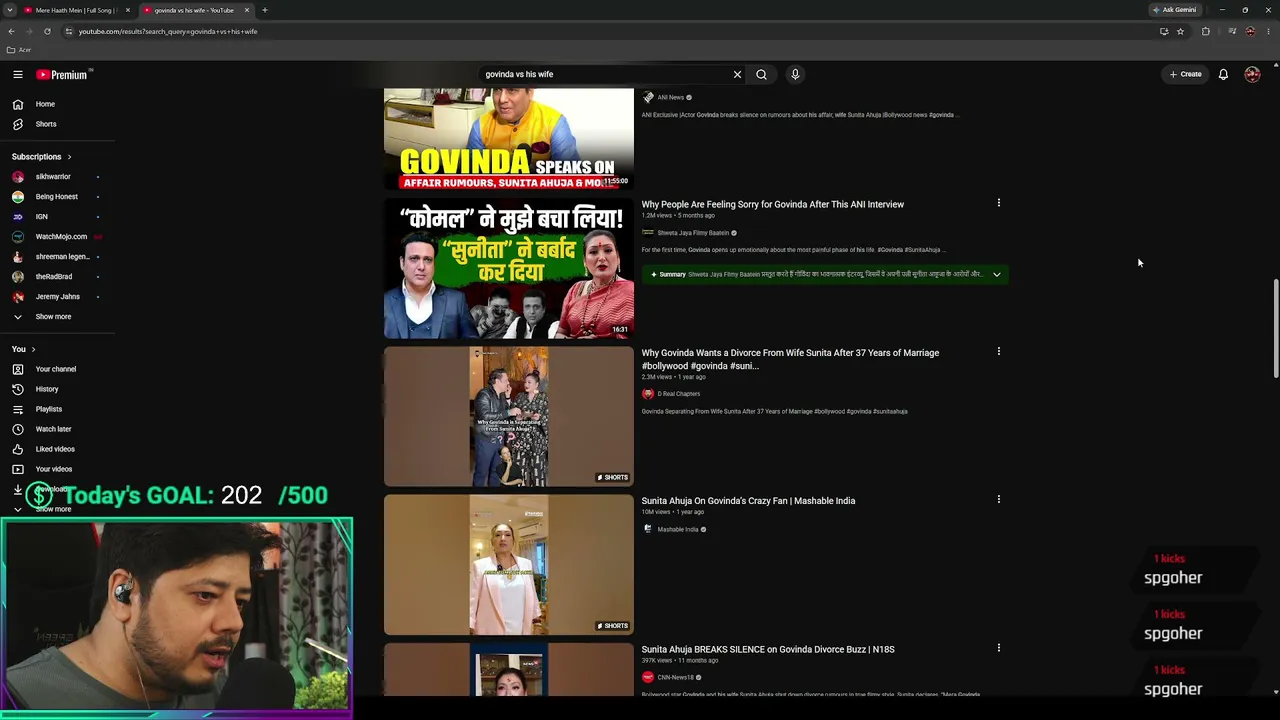The image size is (1280, 720).
Task: Open the tab search dropdown in Chrome
Action: click(9, 10)
